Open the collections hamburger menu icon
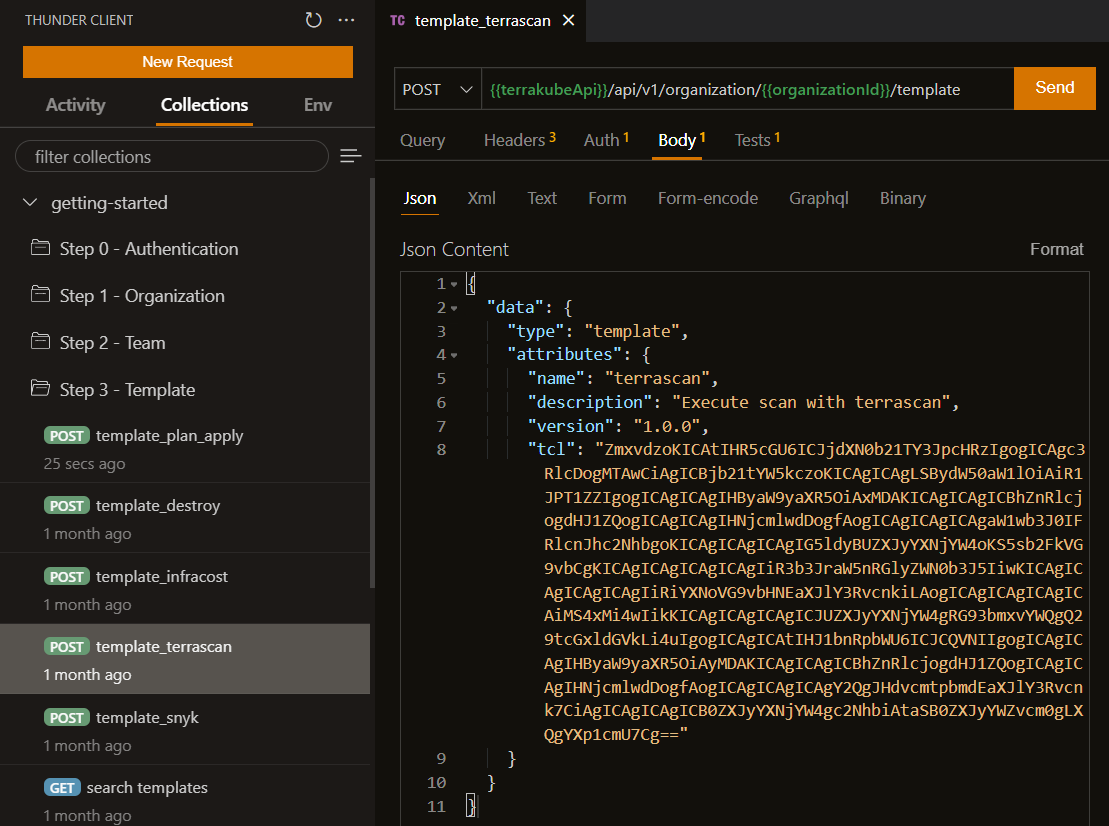The image size is (1109, 826). click(350, 156)
